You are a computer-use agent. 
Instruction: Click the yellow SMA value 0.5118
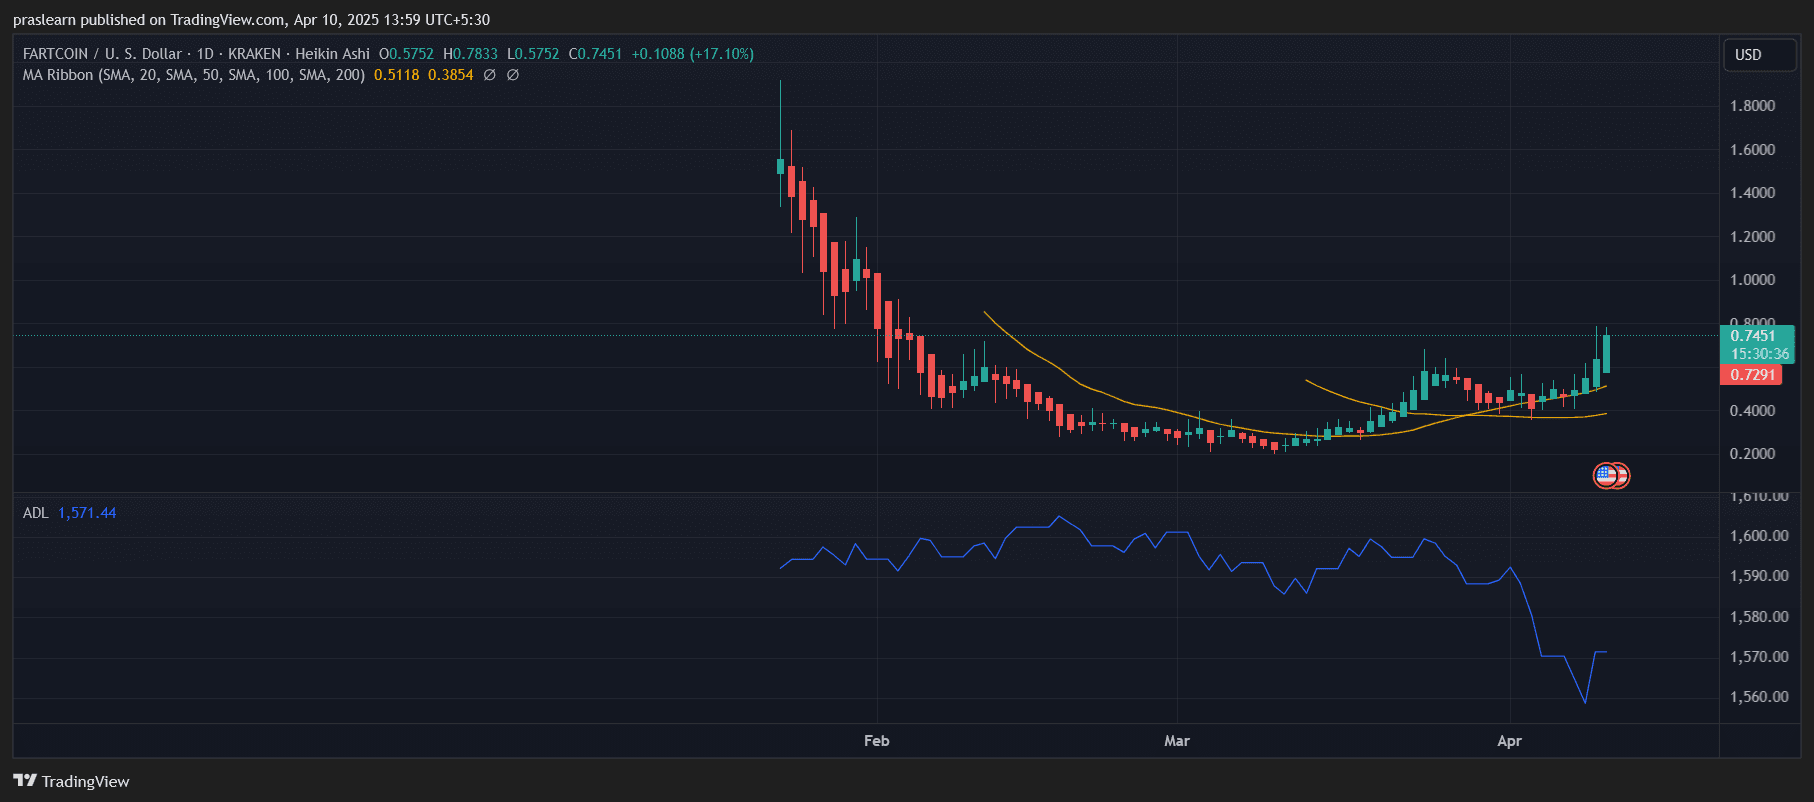pos(396,75)
